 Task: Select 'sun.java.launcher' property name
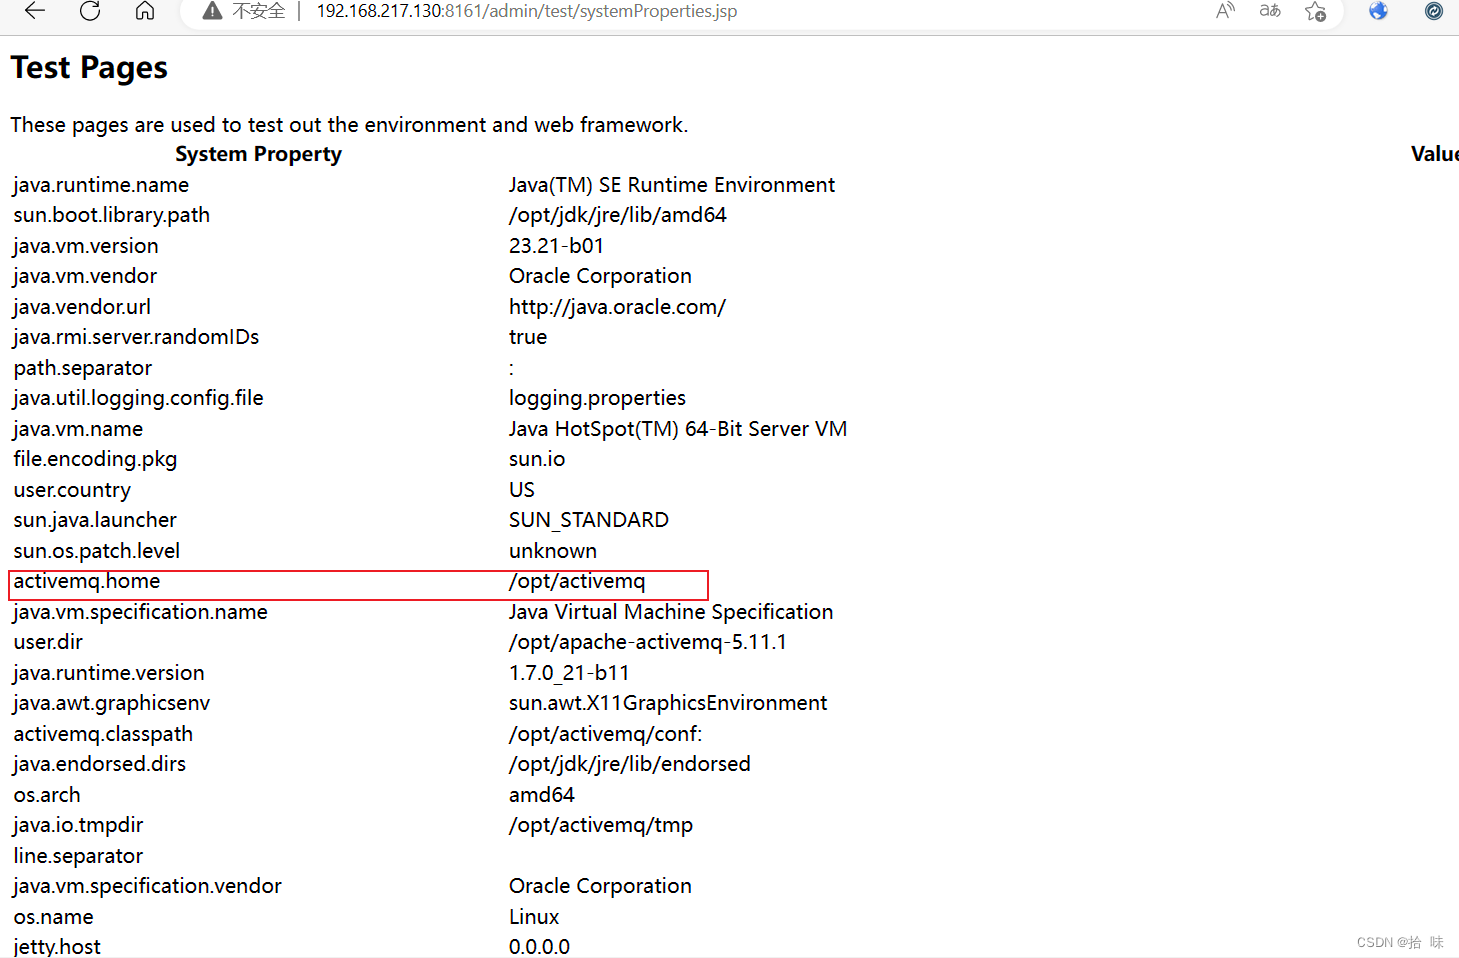(x=95, y=520)
